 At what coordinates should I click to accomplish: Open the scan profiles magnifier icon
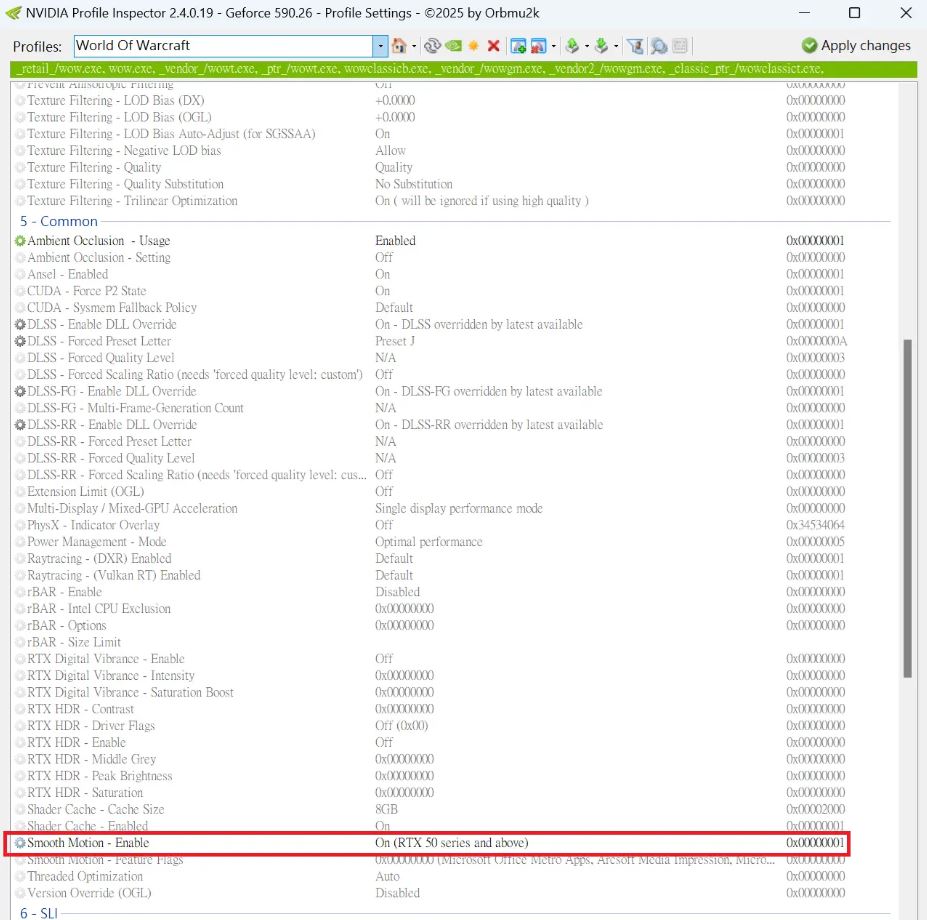tap(659, 46)
